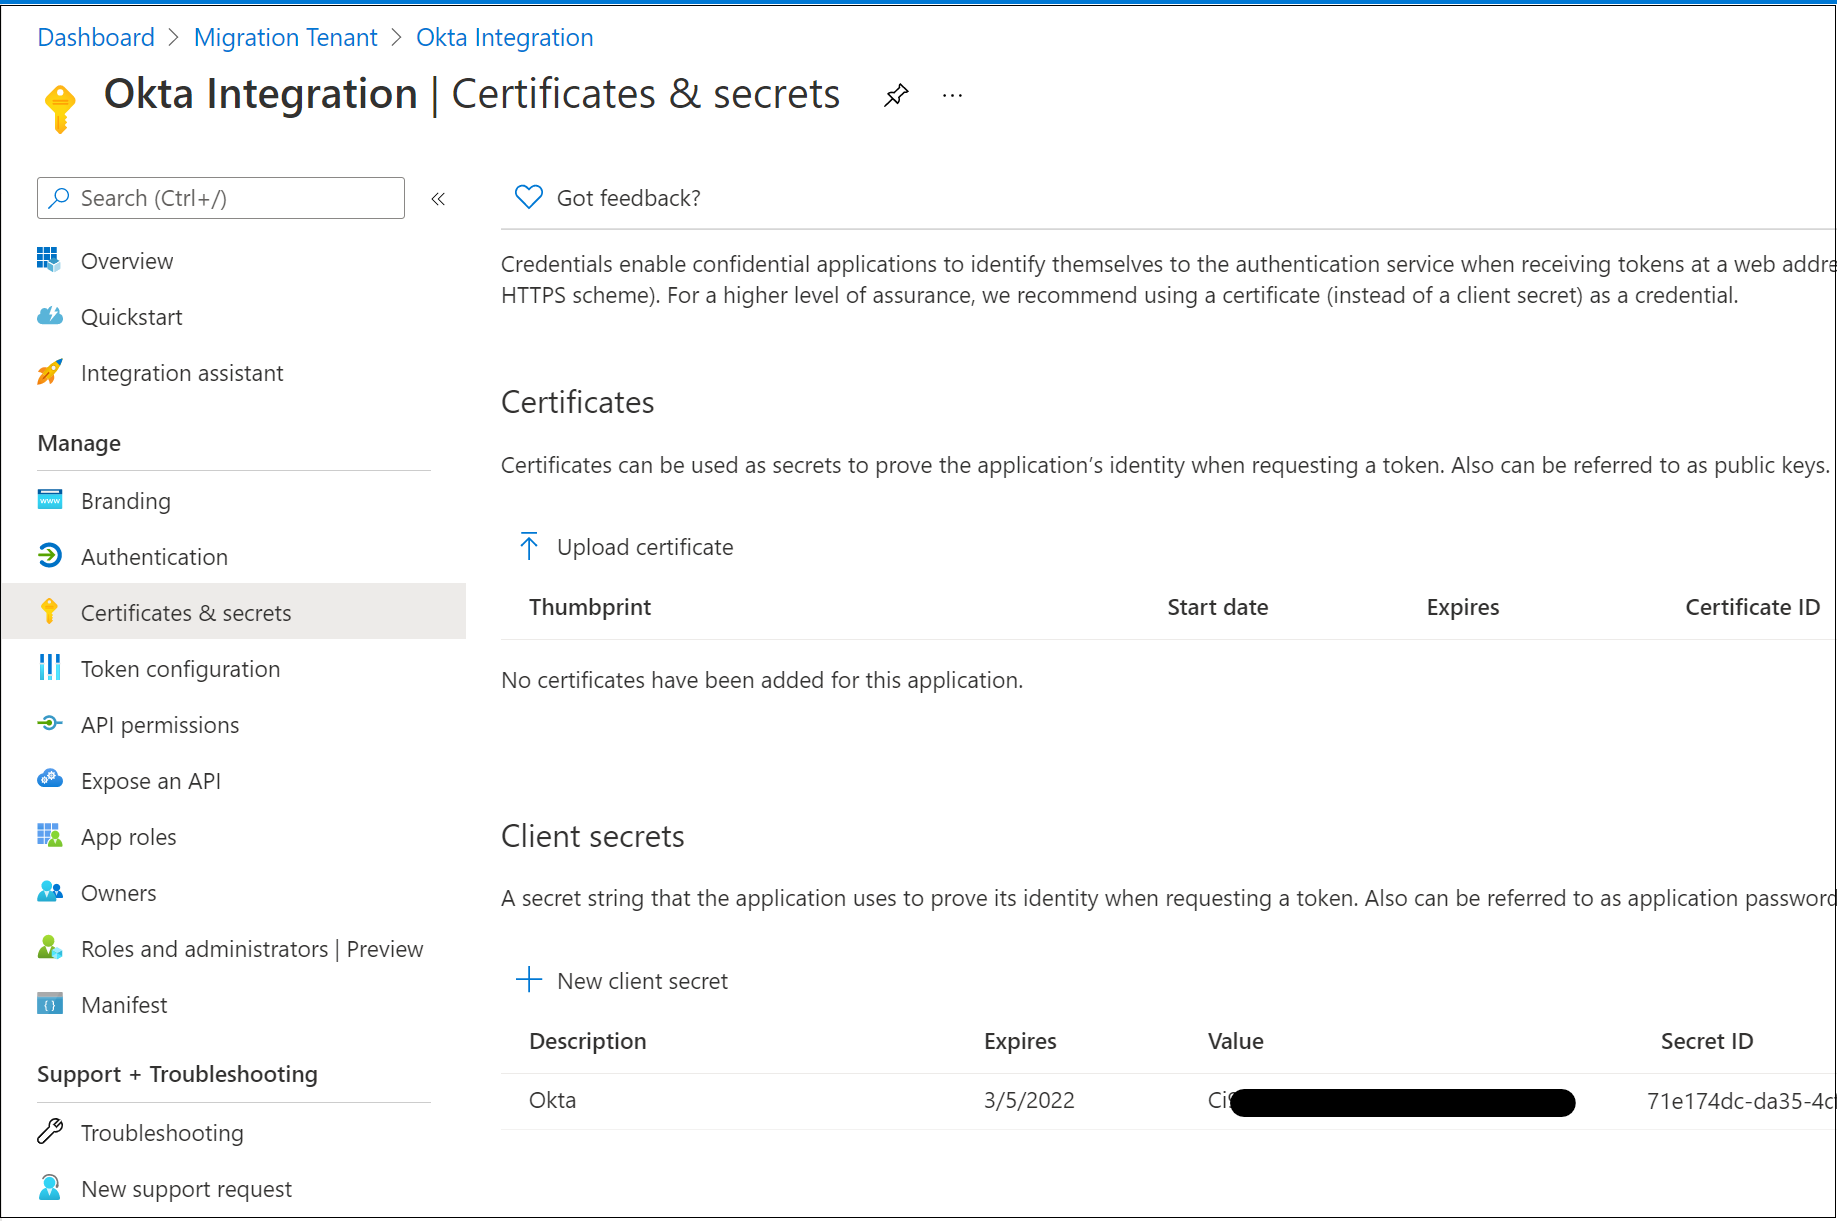Click the feedback heart icon
Image resolution: width=1837 pixels, height=1221 pixels.
[x=528, y=197]
